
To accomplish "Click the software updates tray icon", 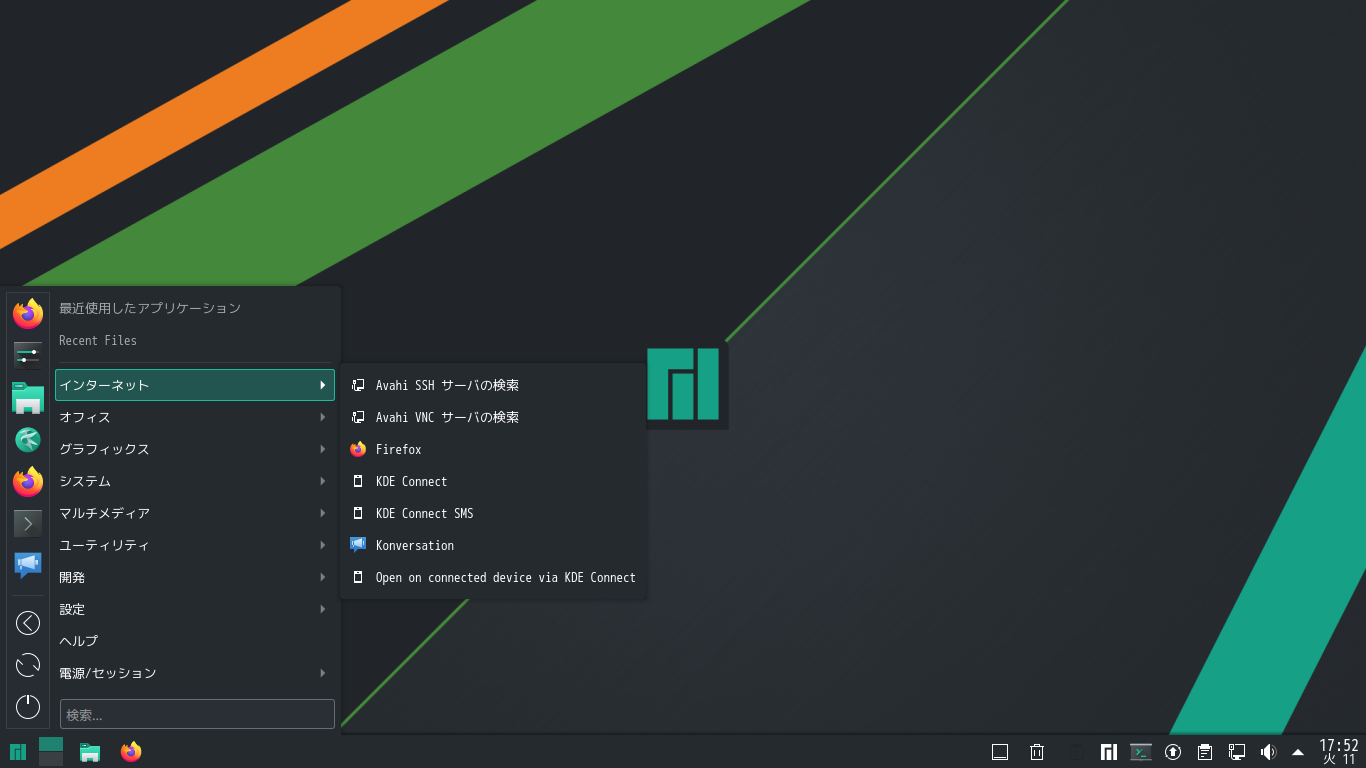I will point(1173,752).
